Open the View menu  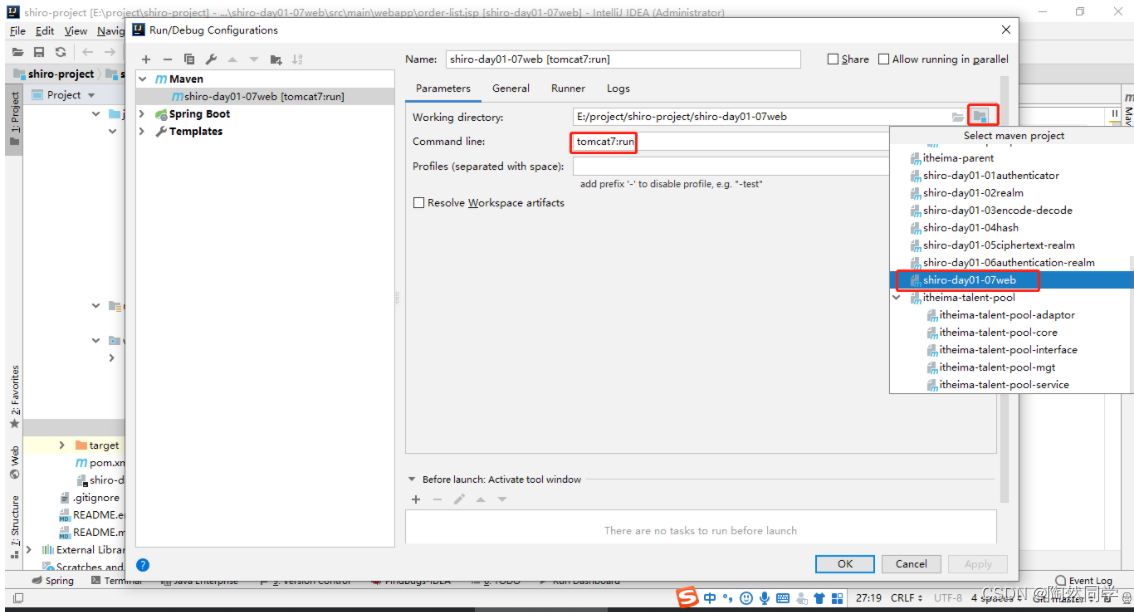pyautogui.click(x=75, y=31)
